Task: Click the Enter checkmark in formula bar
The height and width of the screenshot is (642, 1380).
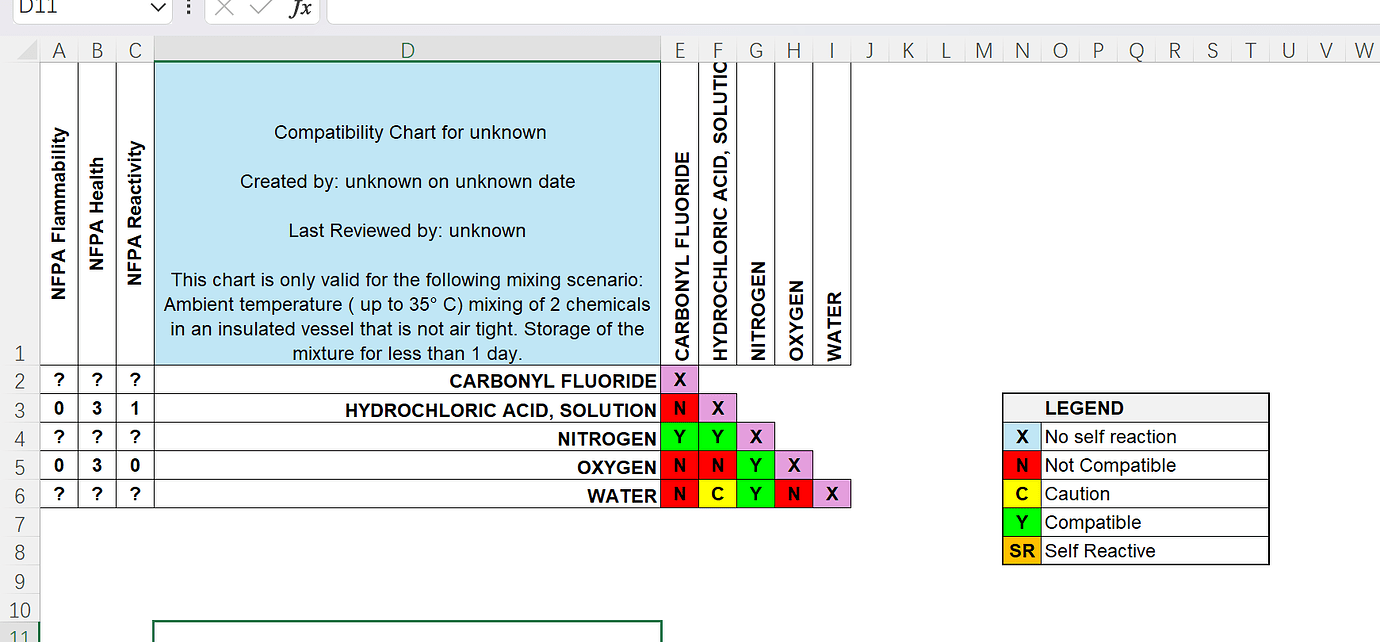Action: pos(261,8)
